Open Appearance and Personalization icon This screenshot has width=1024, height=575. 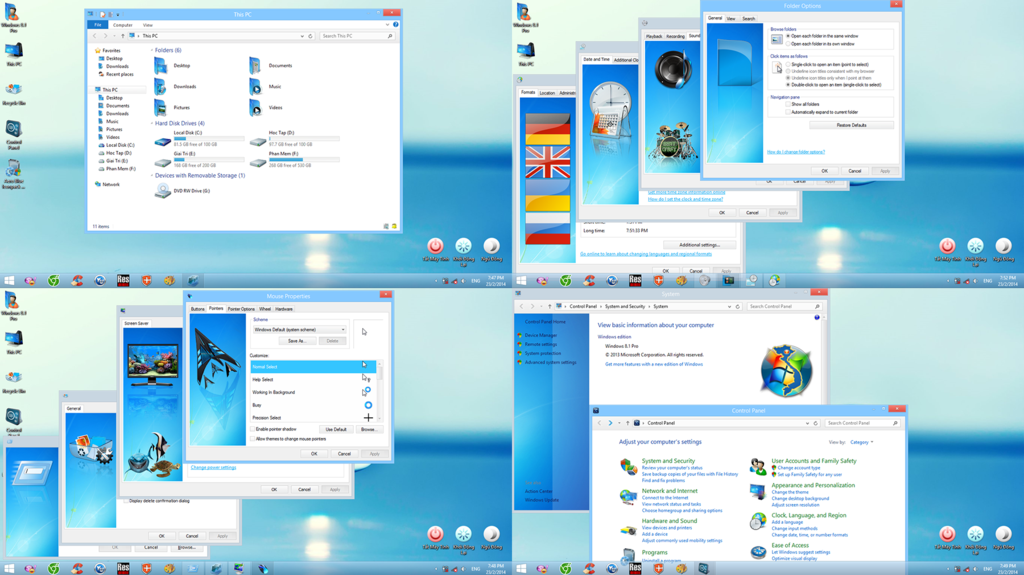[758, 491]
